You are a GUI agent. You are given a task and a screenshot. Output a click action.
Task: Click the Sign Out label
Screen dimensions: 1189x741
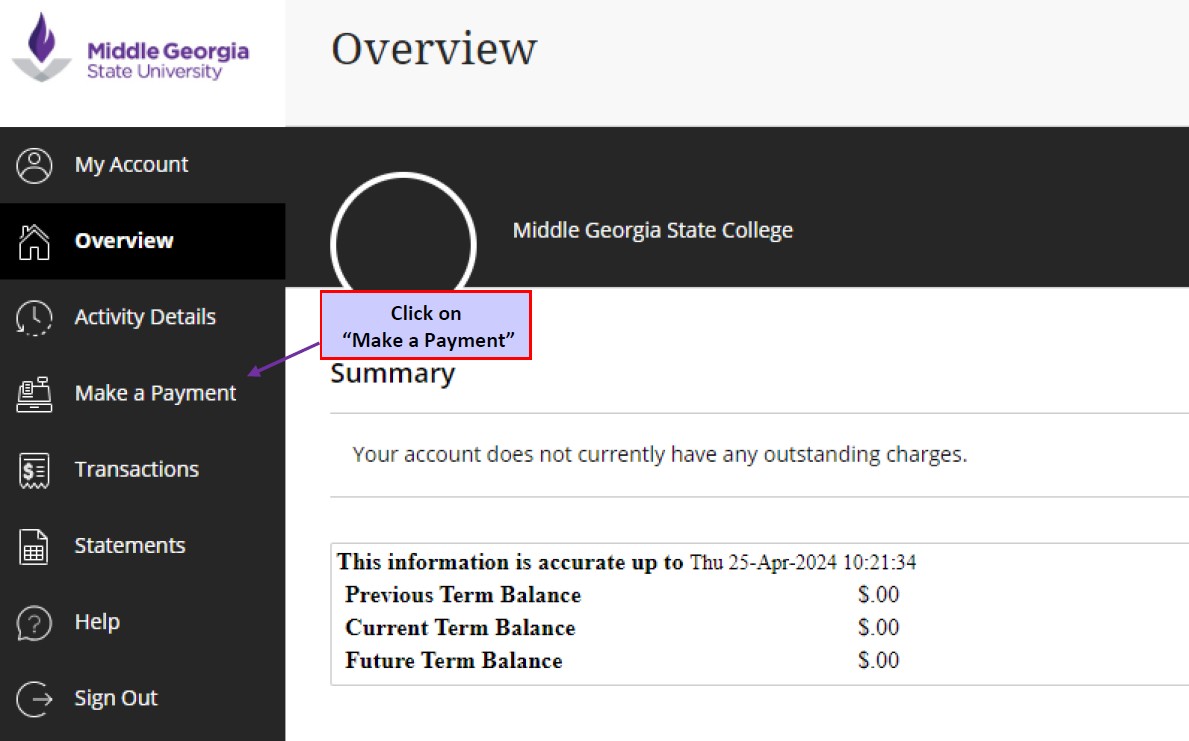(x=116, y=698)
